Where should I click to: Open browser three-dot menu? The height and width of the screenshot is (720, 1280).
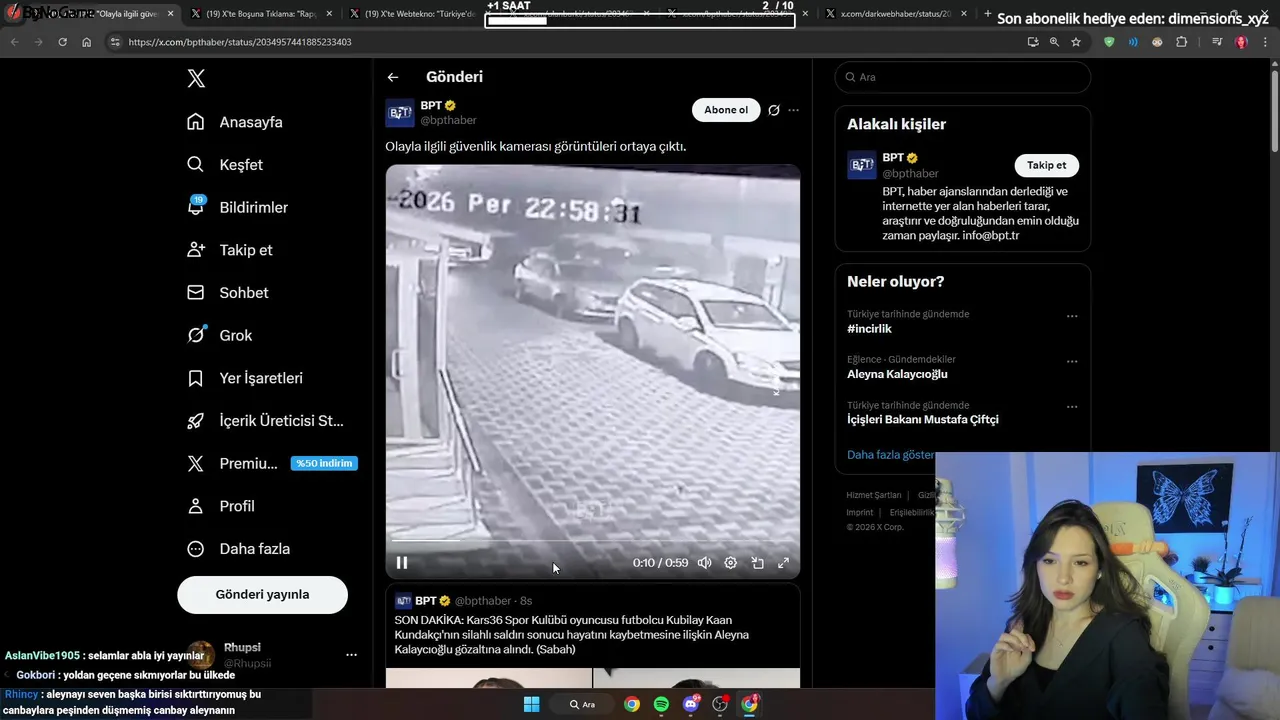[x=1265, y=42]
